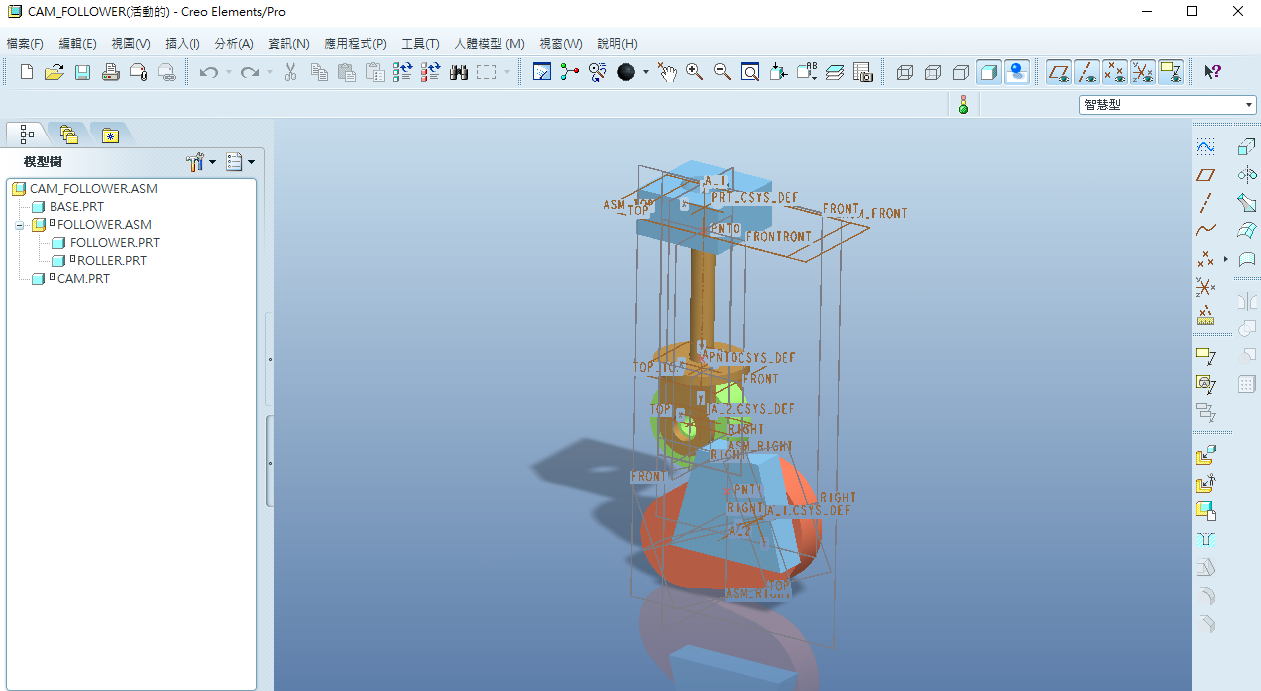The width and height of the screenshot is (1261, 691).
Task: Open the Layers stack icon
Action: click(x=835, y=72)
